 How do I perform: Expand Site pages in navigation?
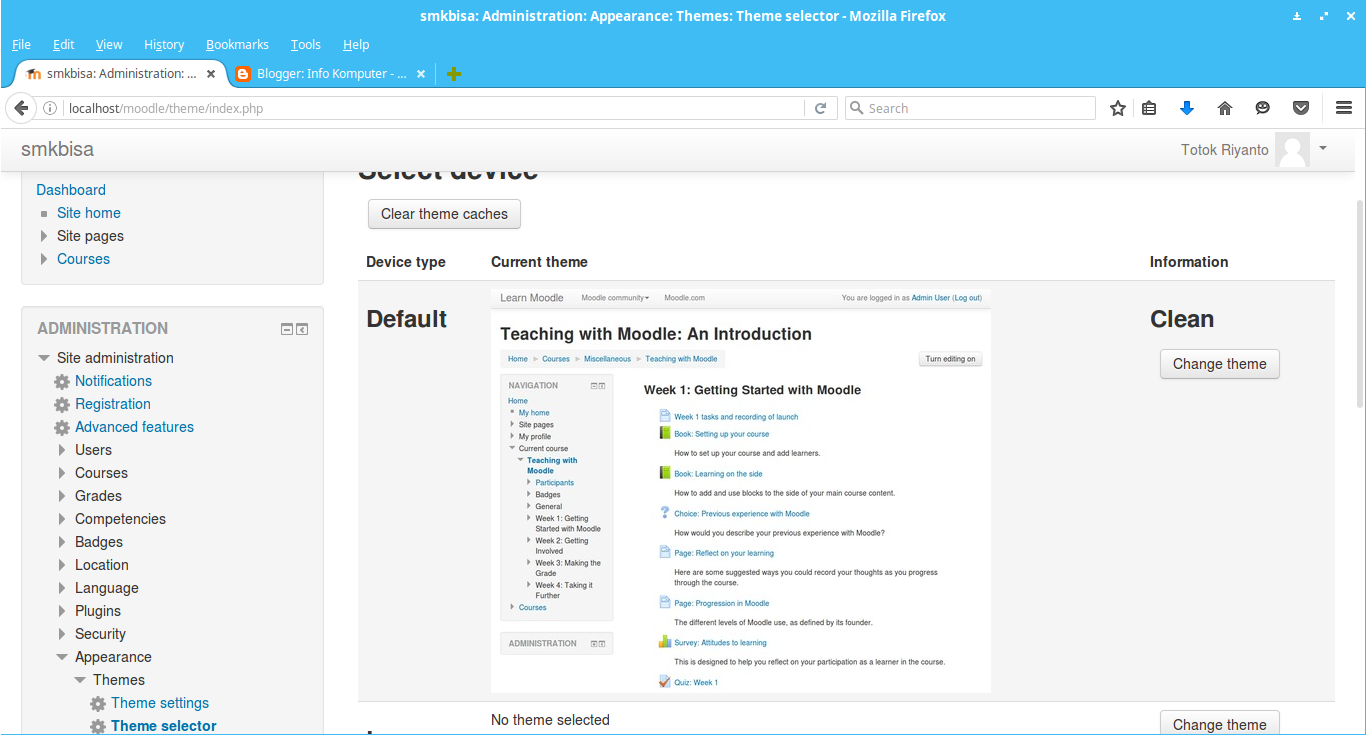(44, 236)
